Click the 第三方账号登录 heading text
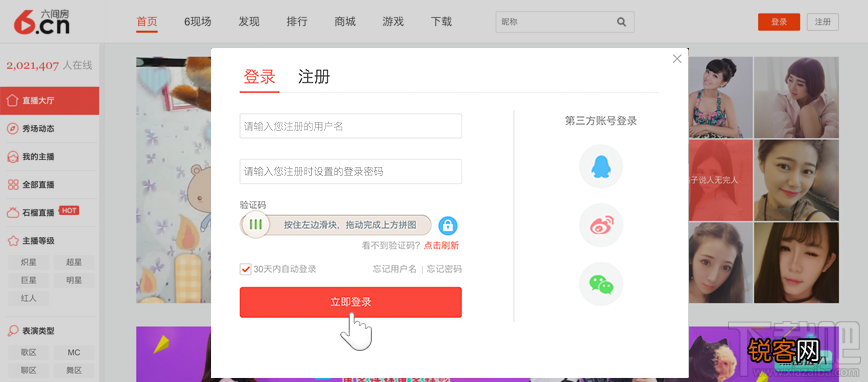This screenshot has width=868, height=382. 601,121
